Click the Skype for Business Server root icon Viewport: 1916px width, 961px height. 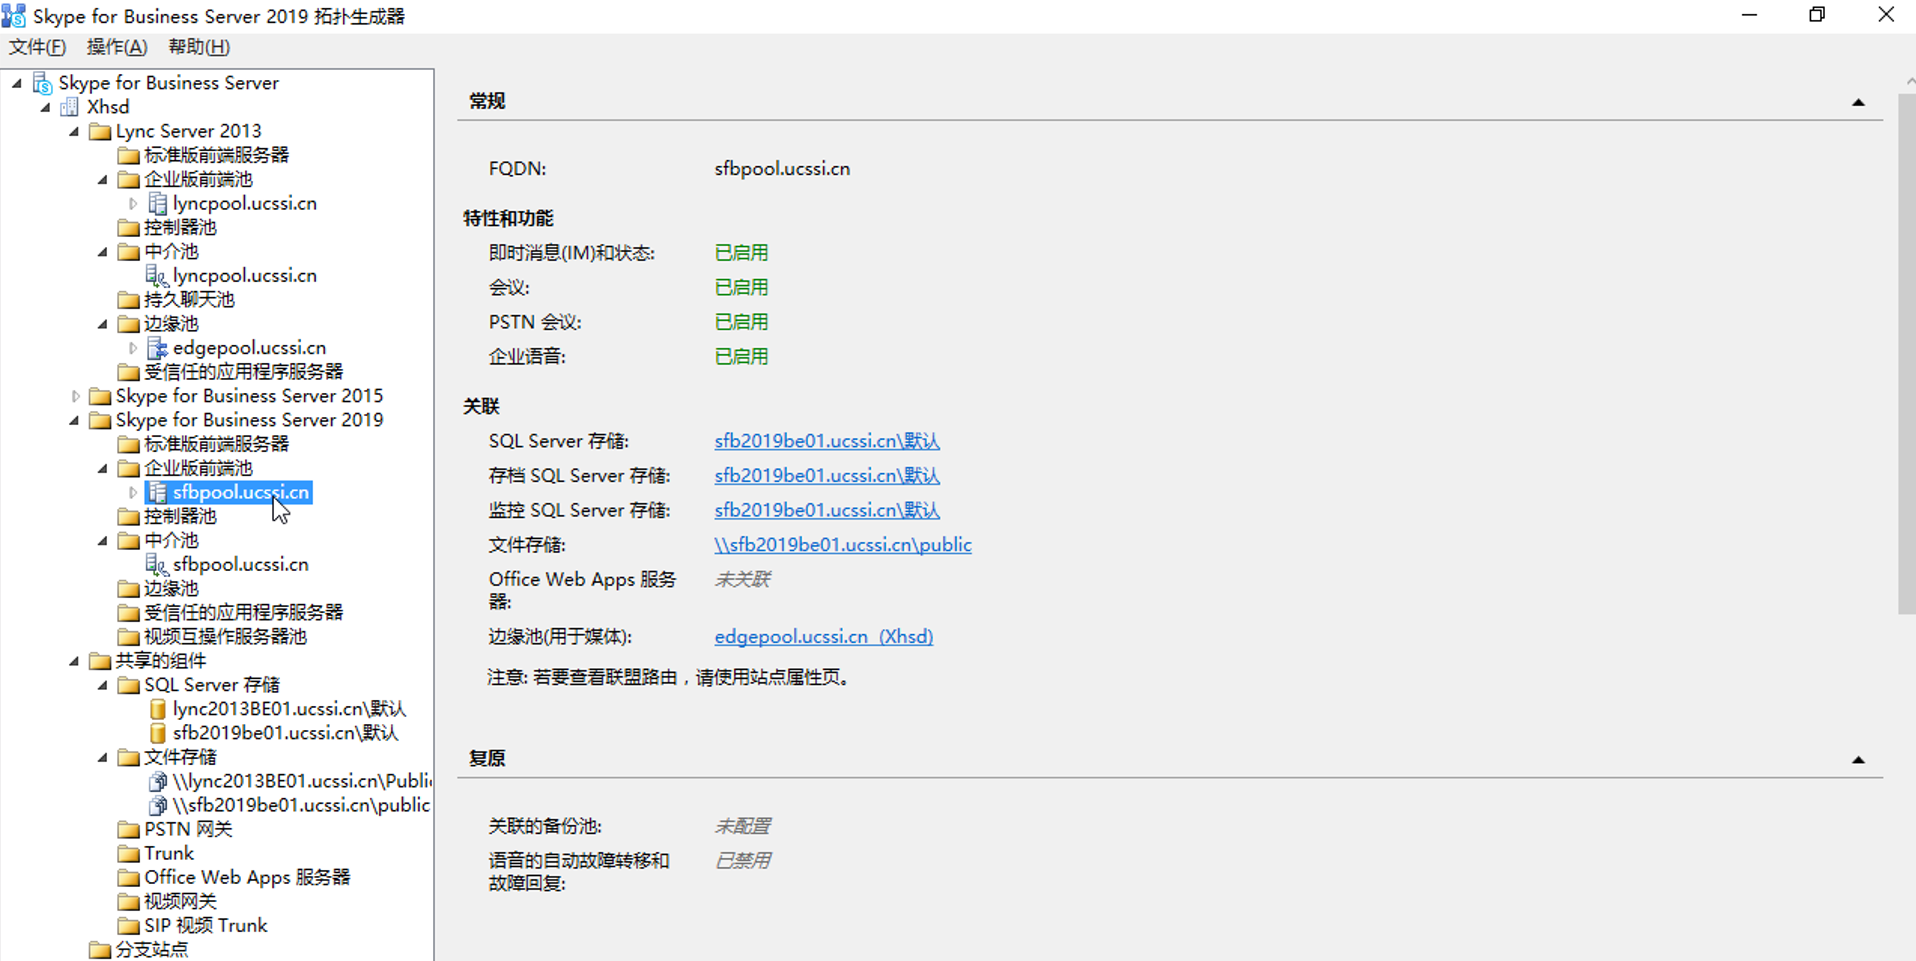[x=42, y=83]
